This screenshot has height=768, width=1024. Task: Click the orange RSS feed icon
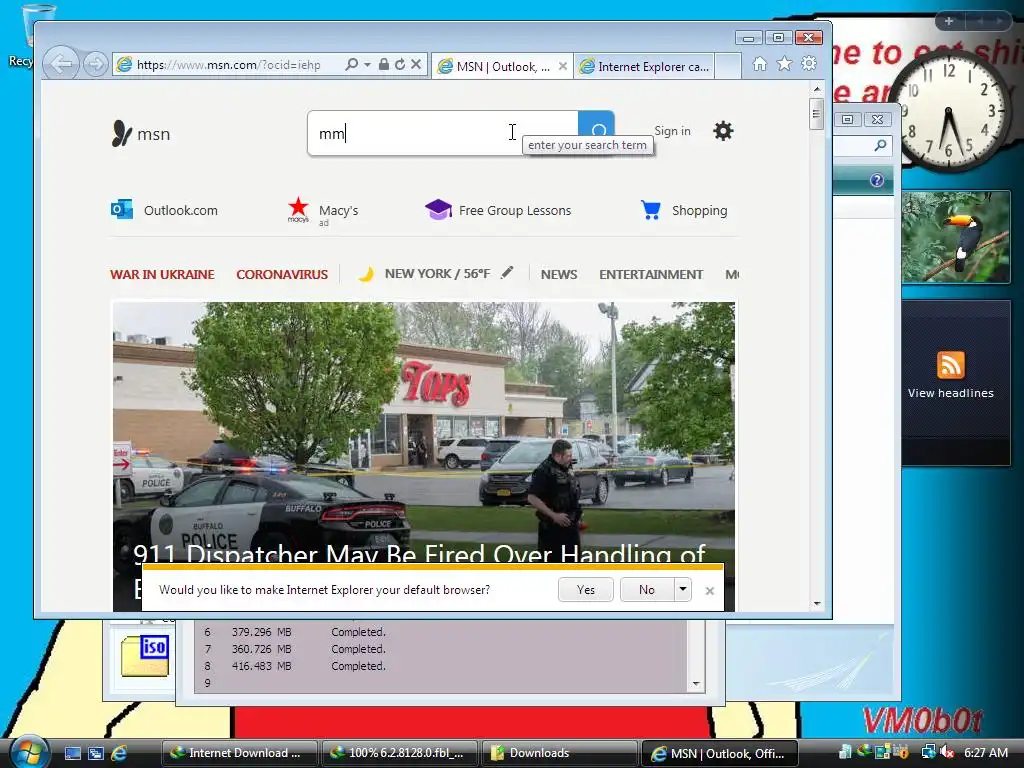(950, 365)
